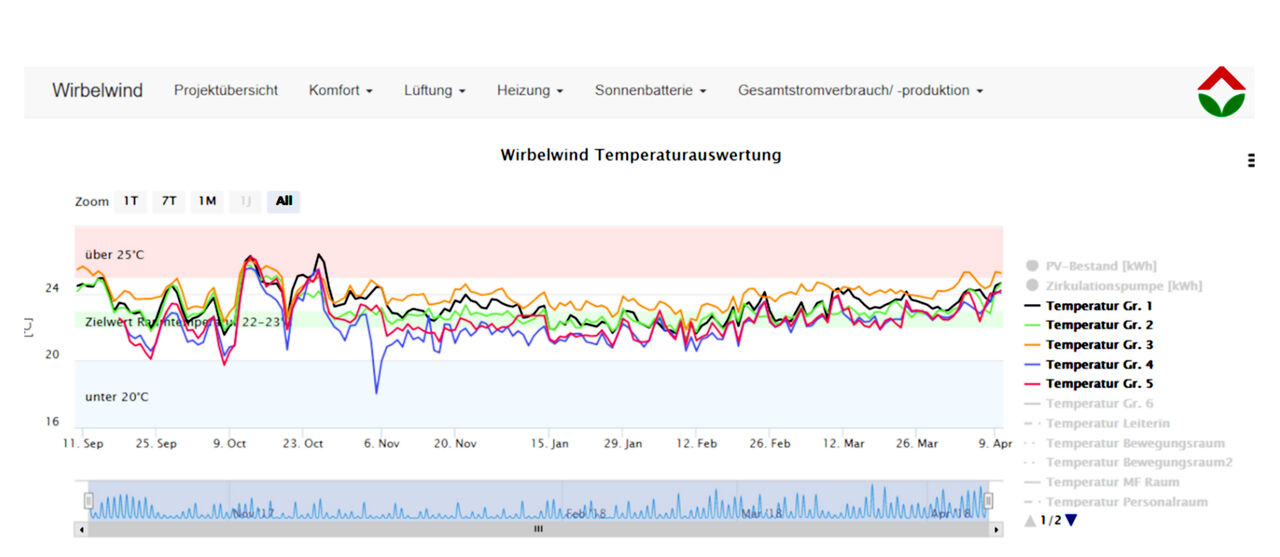Click navigator scrollbar right arrow
The height and width of the screenshot is (557, 1280).
click(x=996, y=529)
